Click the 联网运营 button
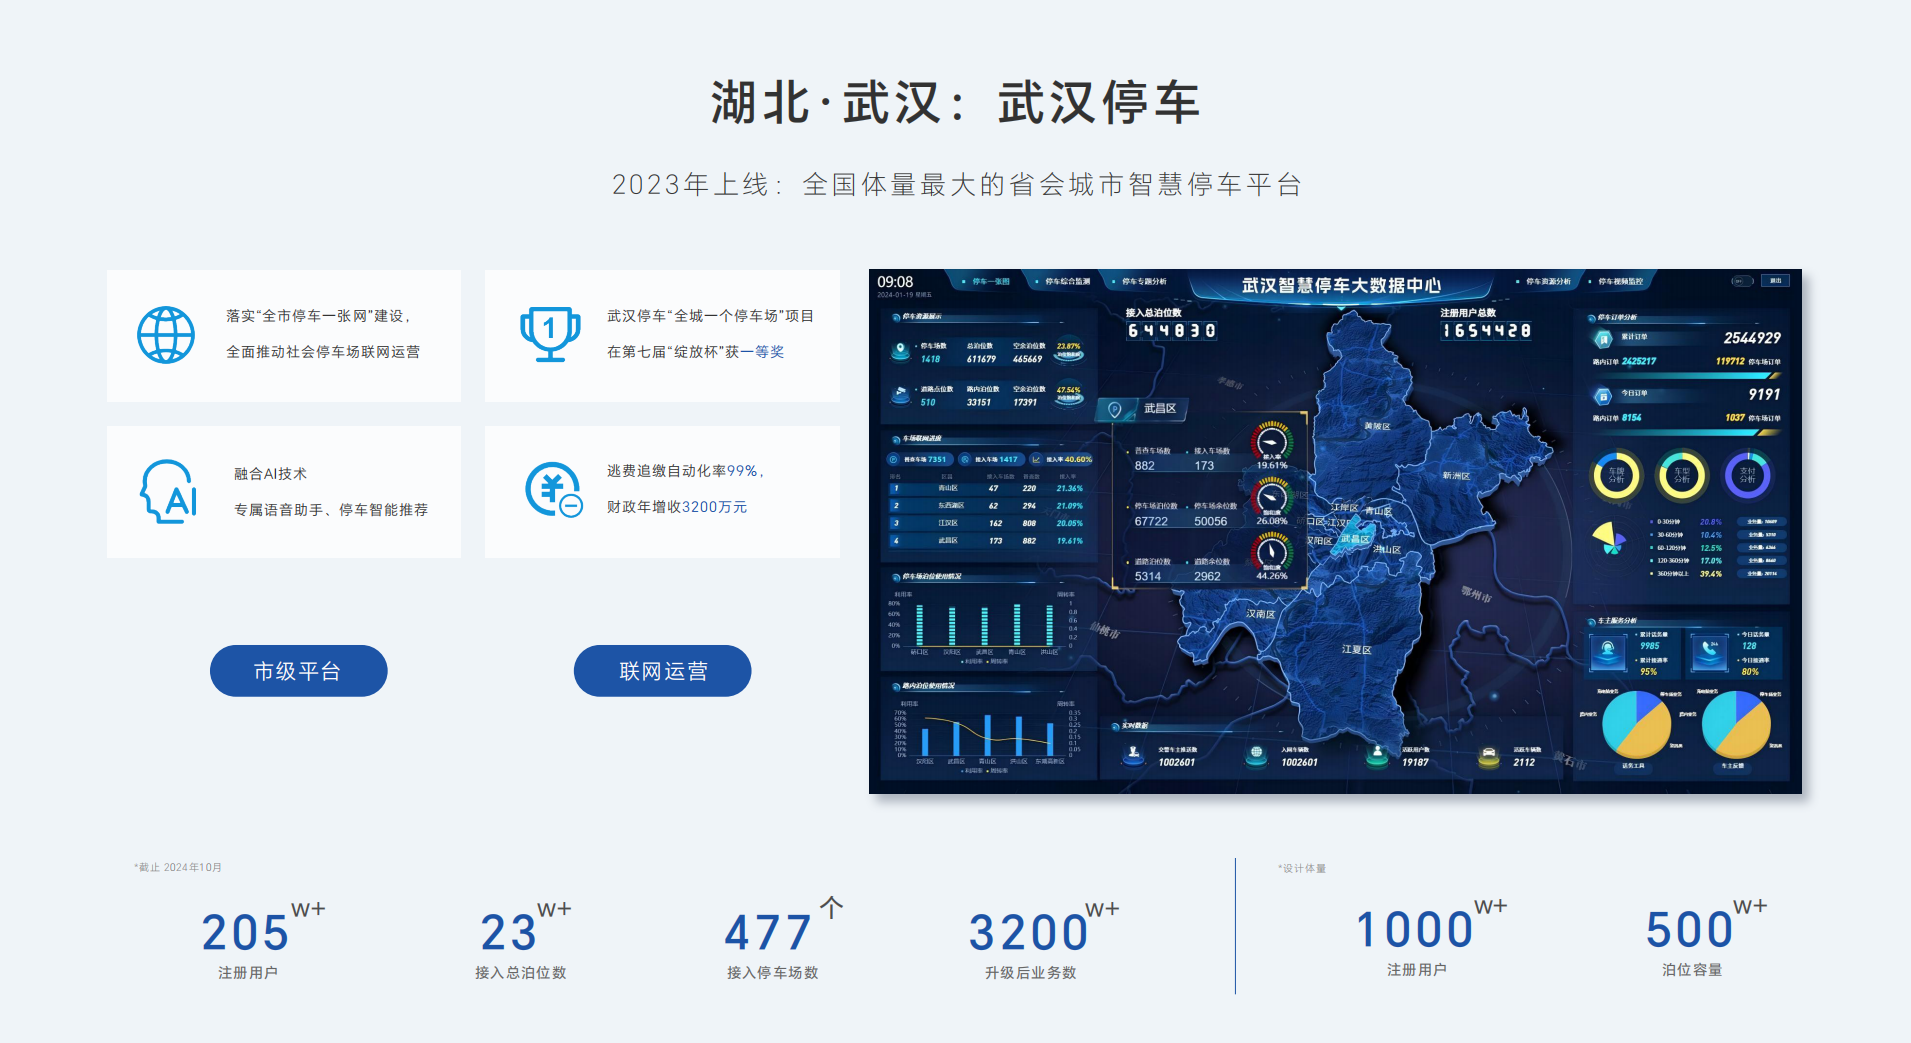The height and width of the screenshot is (1043, 1911). click(662, 671)
